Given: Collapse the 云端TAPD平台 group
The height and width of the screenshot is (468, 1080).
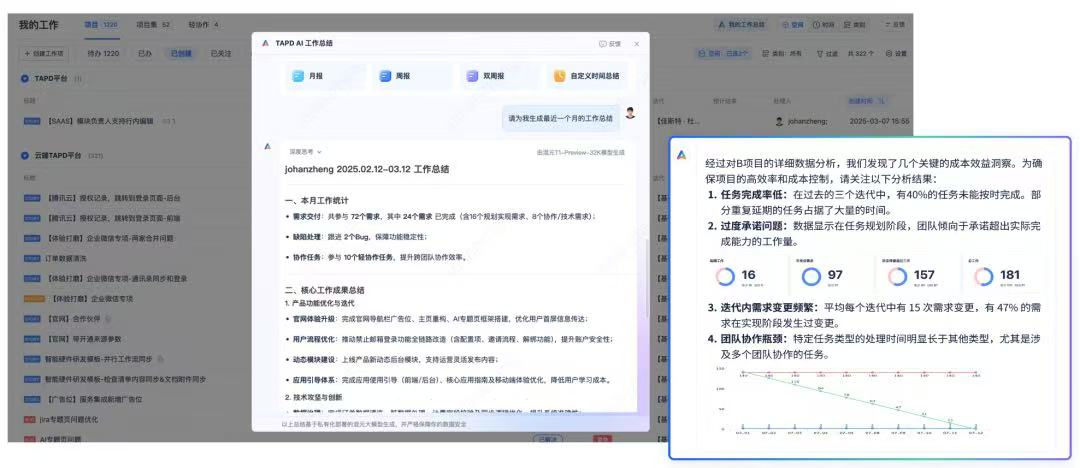Looking at the screenshot, I should click(x=25, y=156).
